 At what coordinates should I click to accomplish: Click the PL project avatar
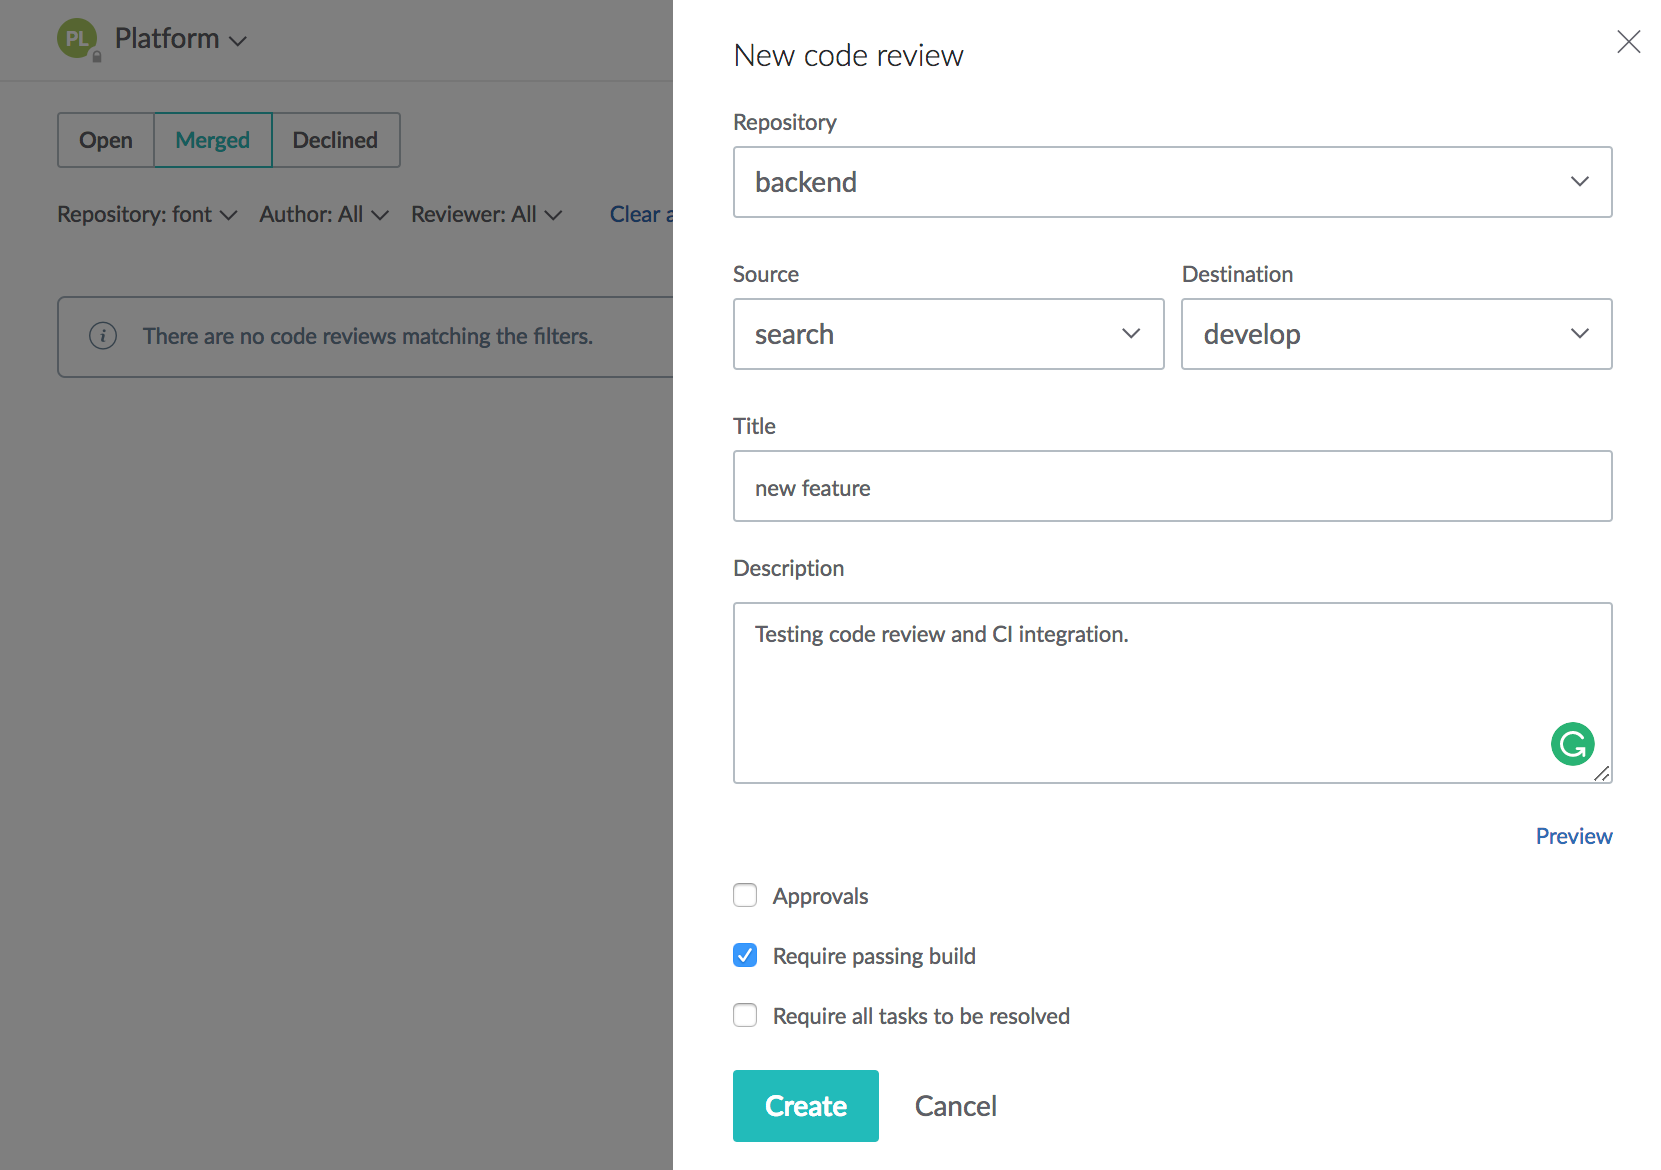pyautogui.click(x=78, y=38)
